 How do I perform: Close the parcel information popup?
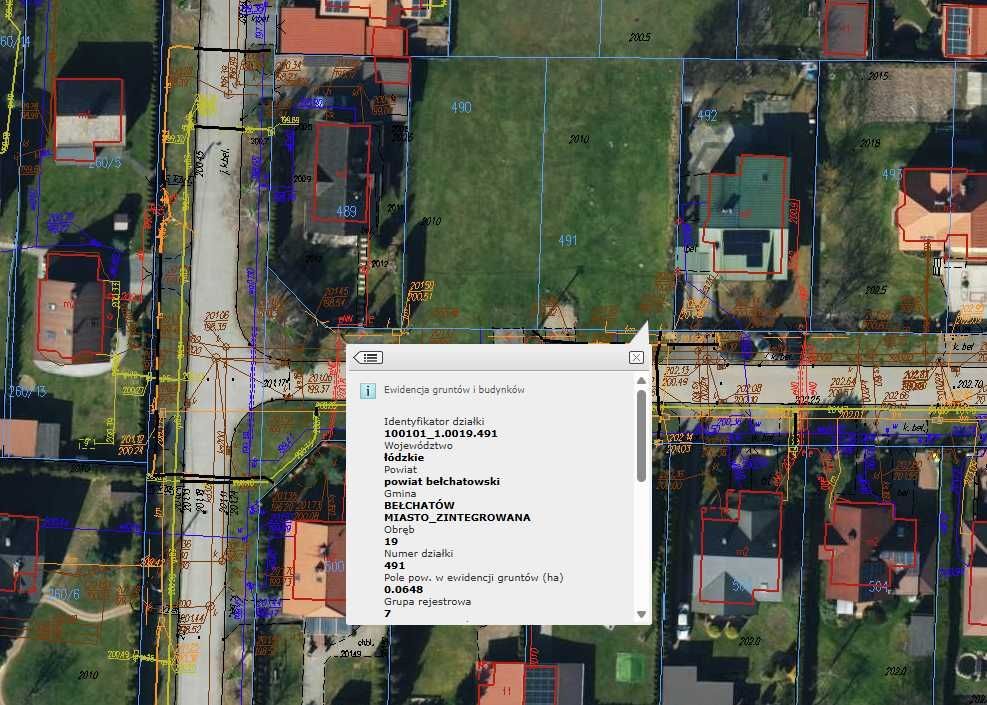tap(636, 357)
